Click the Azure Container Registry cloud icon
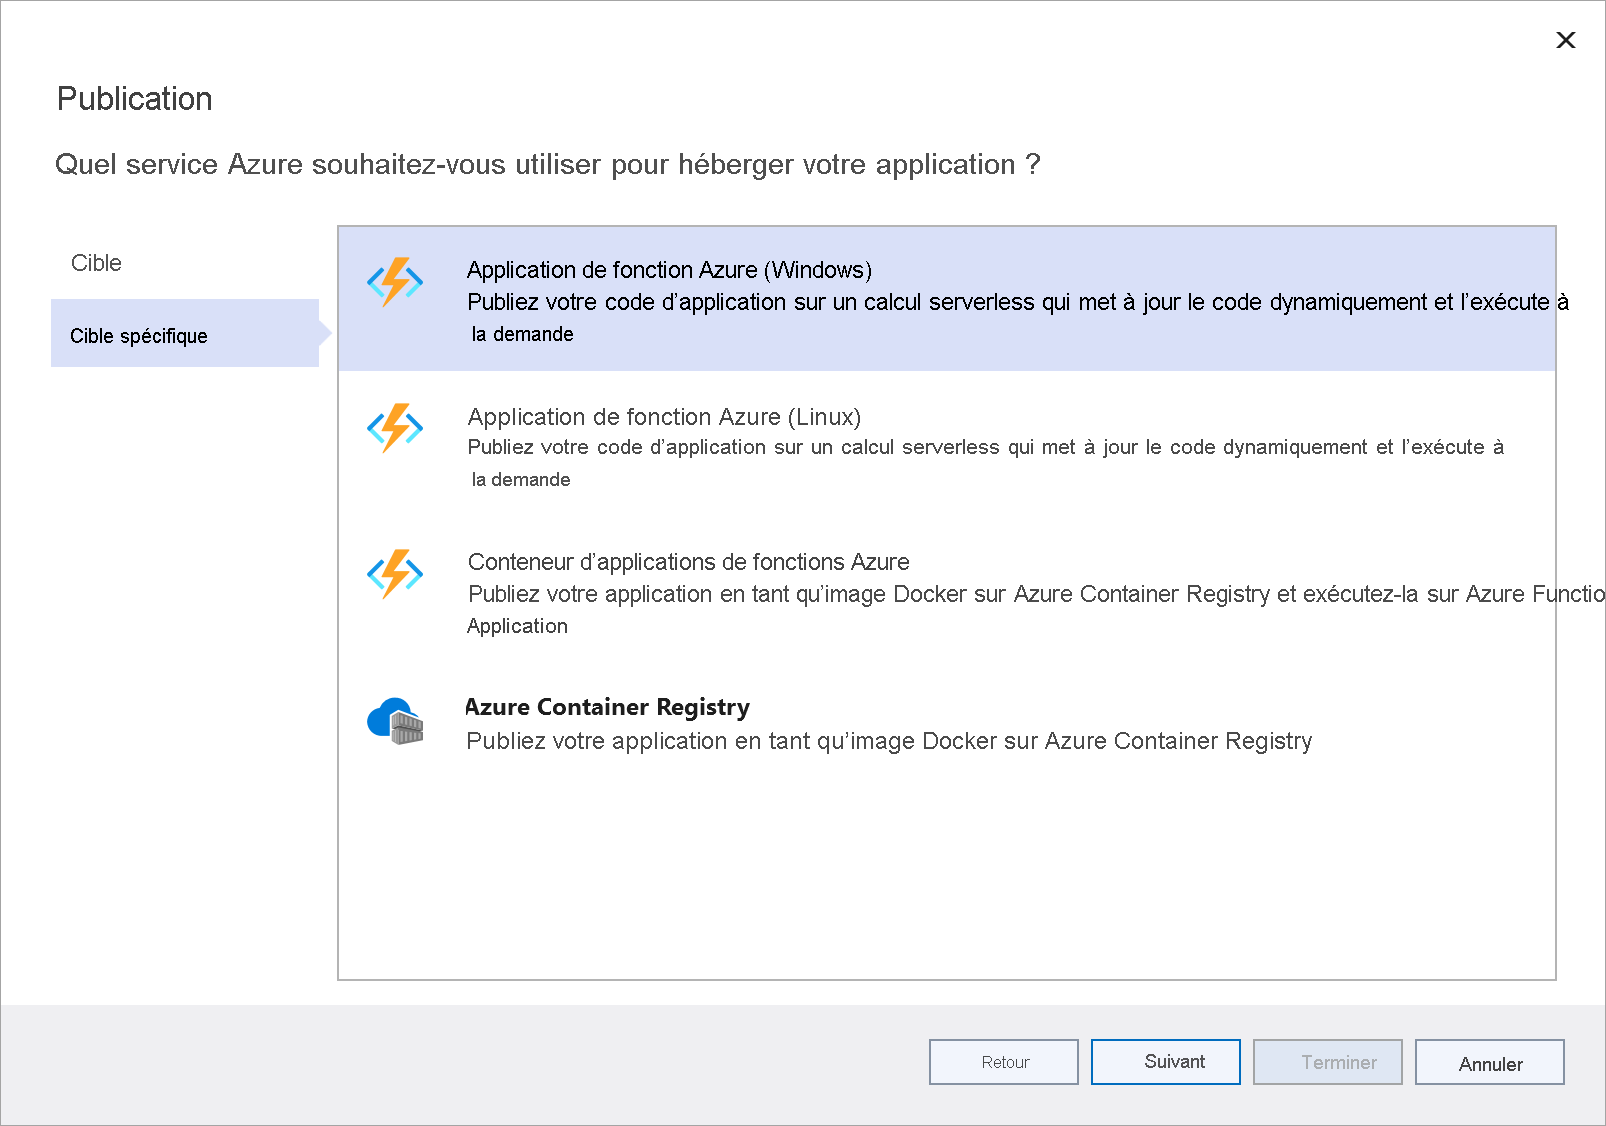The image size is (1606, 1126). [395, 721]
